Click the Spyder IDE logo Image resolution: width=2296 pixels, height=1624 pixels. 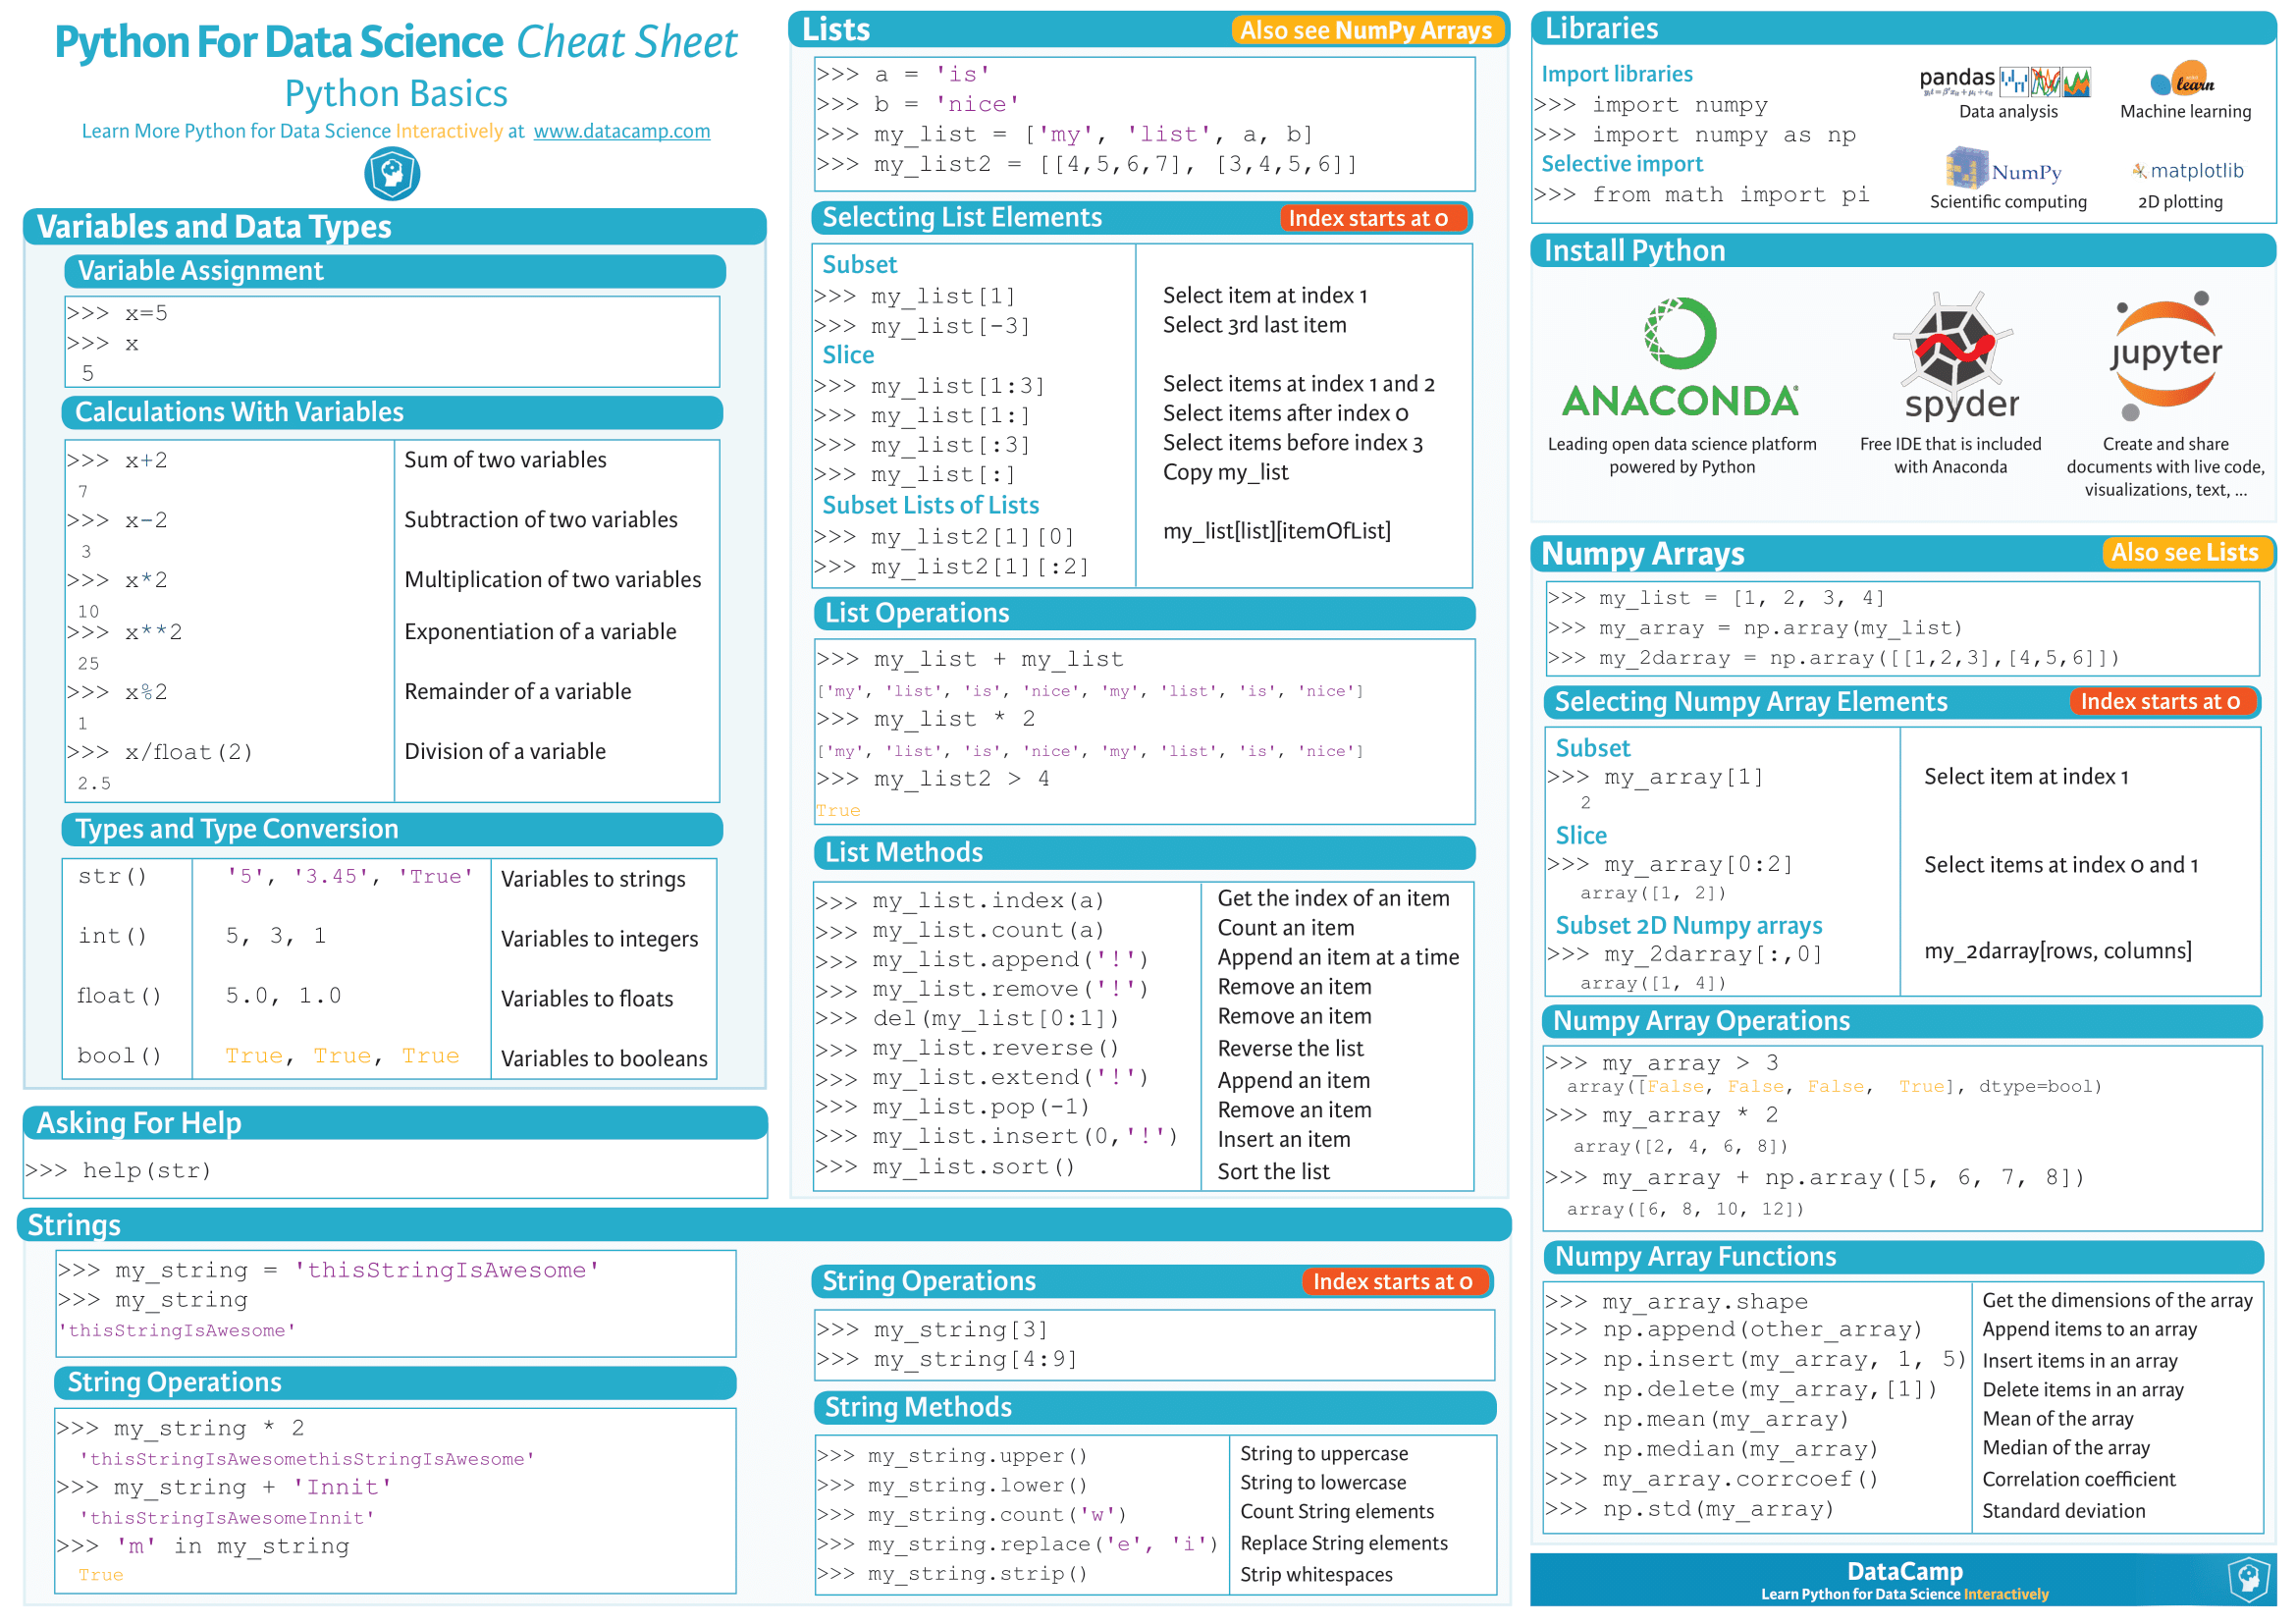tap(1958, 354)
